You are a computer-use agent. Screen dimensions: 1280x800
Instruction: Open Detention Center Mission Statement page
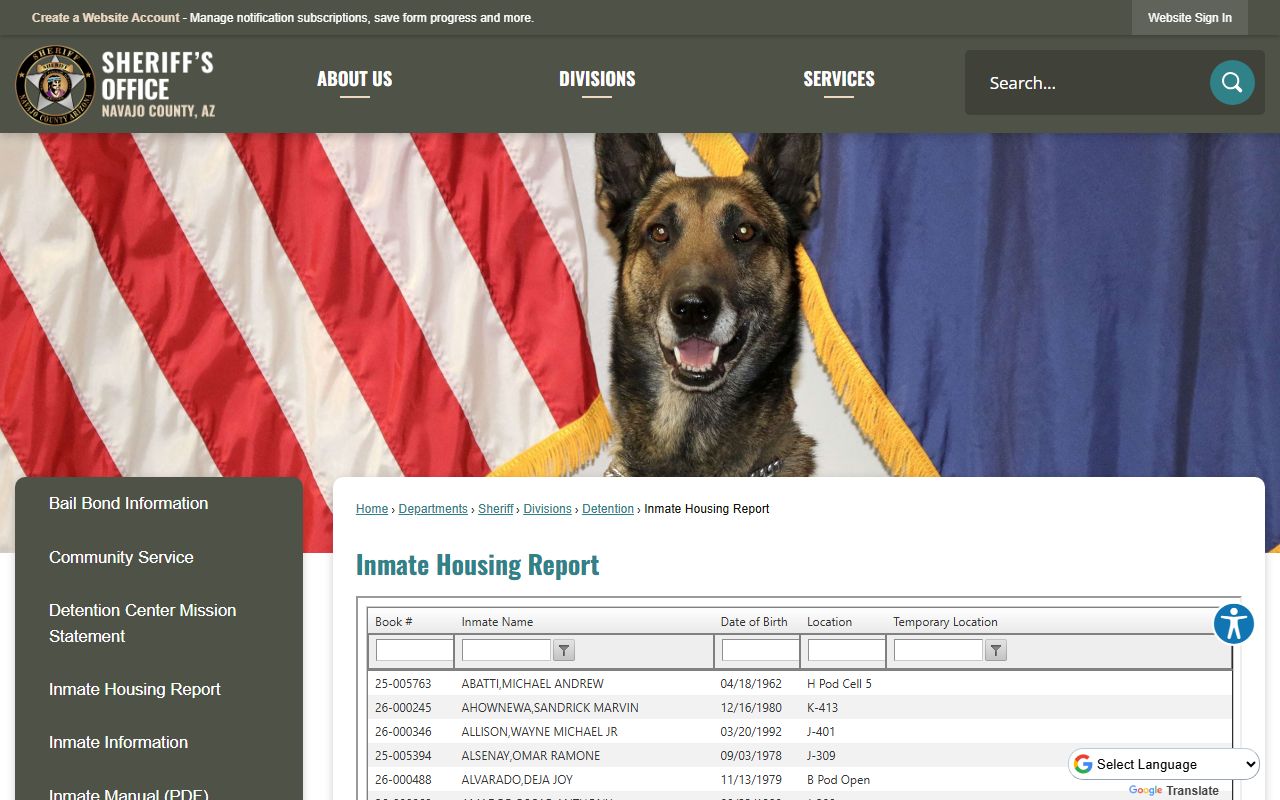point(143,623)
